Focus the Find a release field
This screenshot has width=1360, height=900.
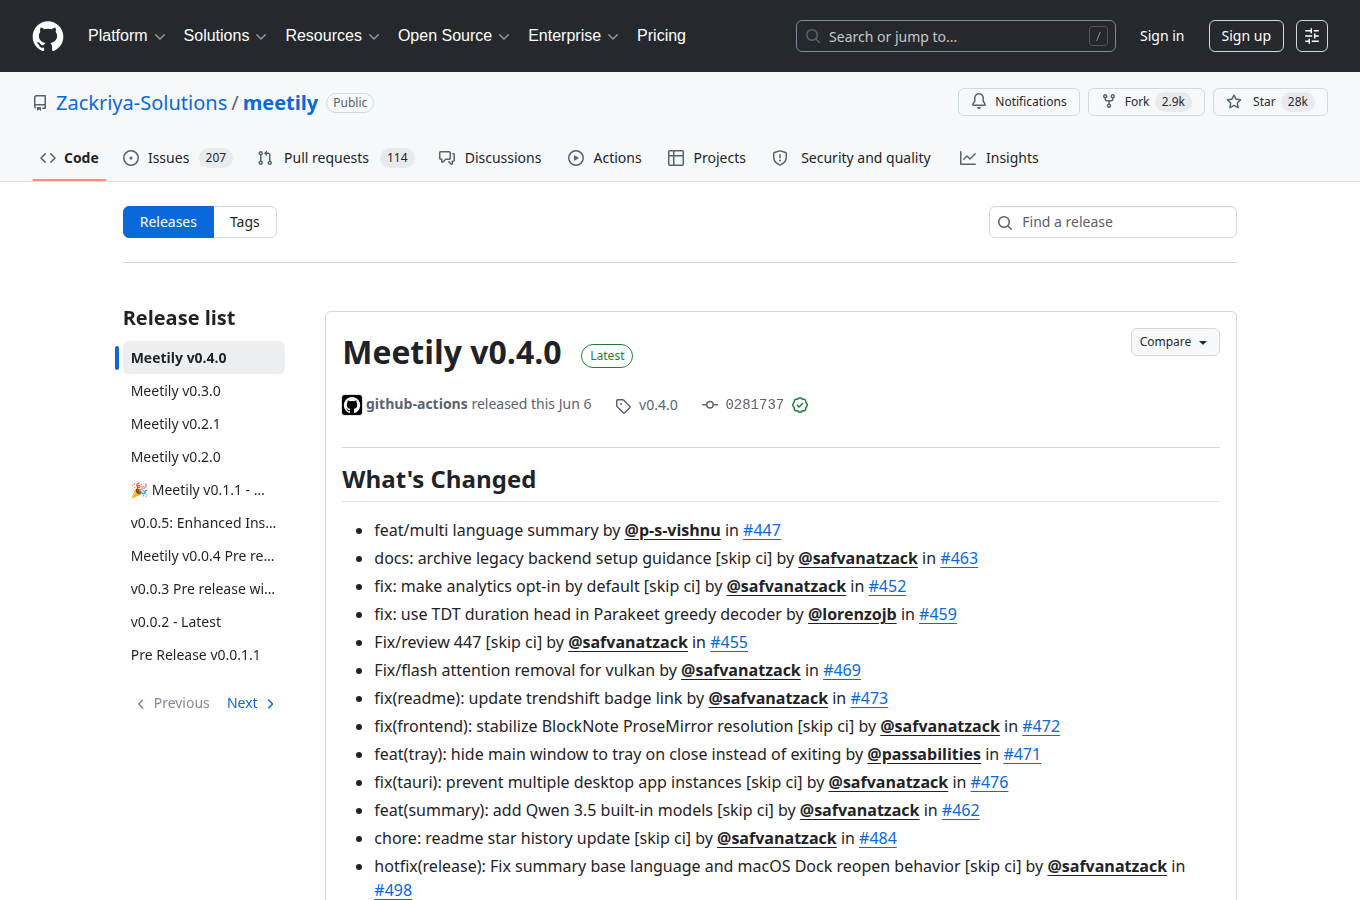[x=1113, y=222]
